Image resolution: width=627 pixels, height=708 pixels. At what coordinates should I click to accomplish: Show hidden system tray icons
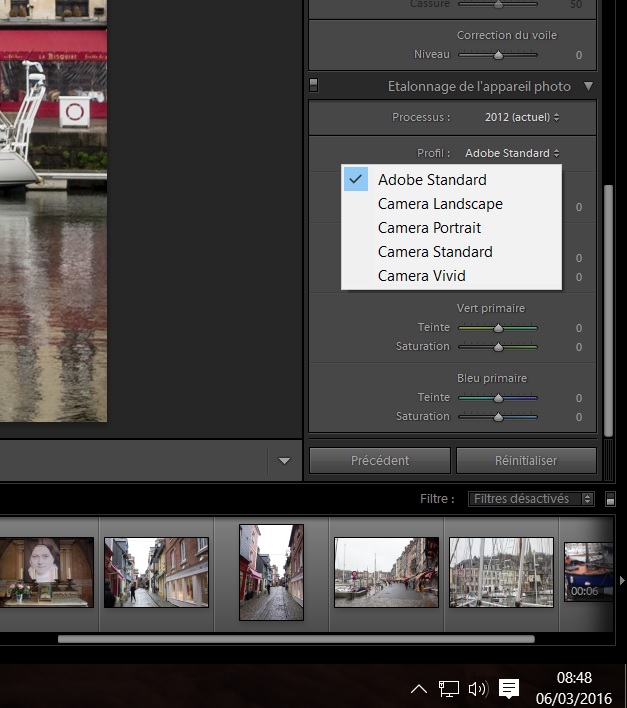click(418, 689)
